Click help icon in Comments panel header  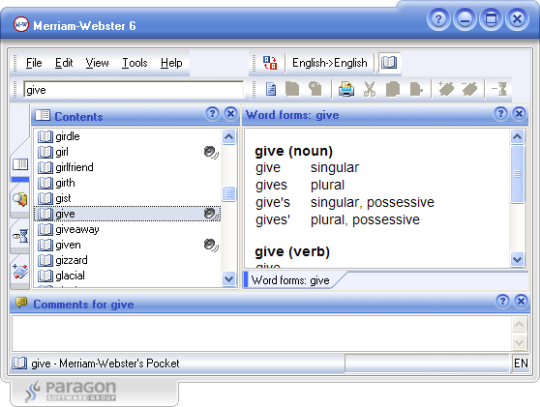tap(503, 301)
